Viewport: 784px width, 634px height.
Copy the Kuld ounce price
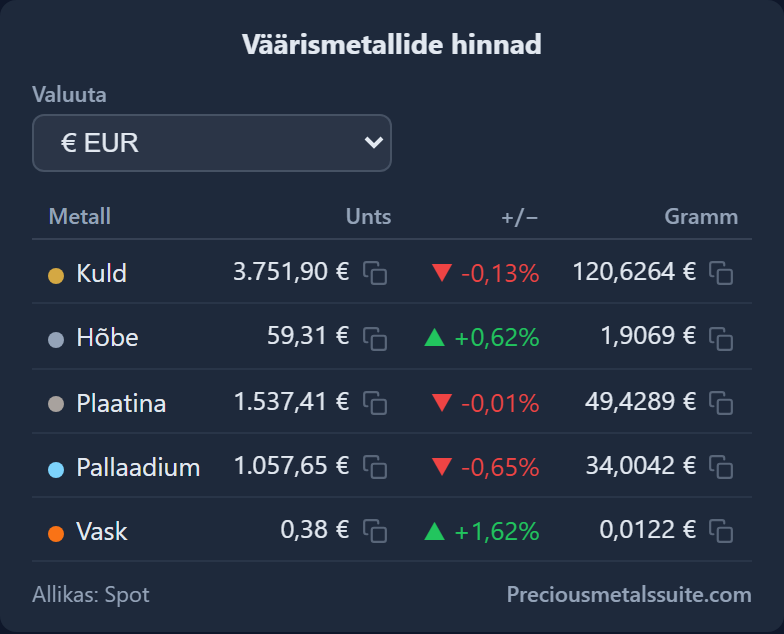[x=375, y=273]
